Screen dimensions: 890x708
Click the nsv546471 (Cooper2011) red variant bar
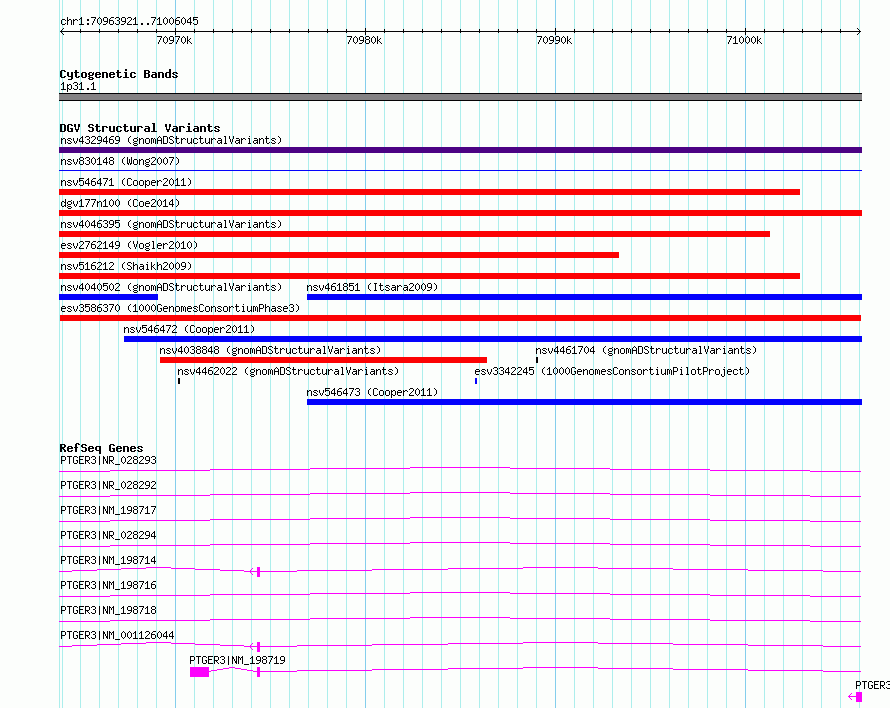429,192
